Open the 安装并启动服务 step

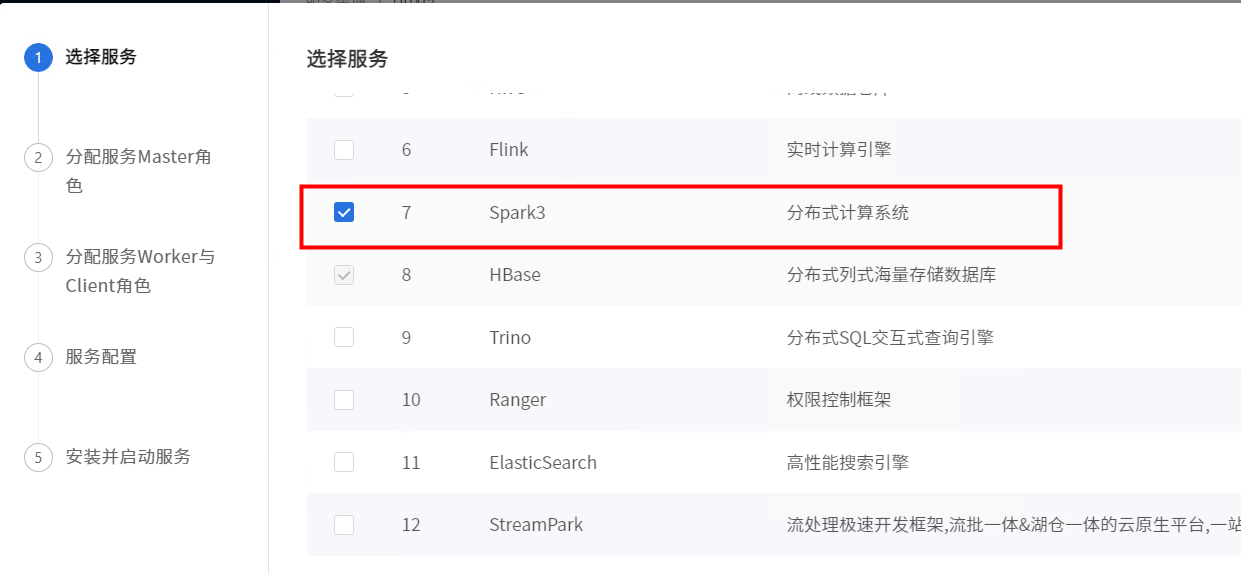[x=128, y=457]
